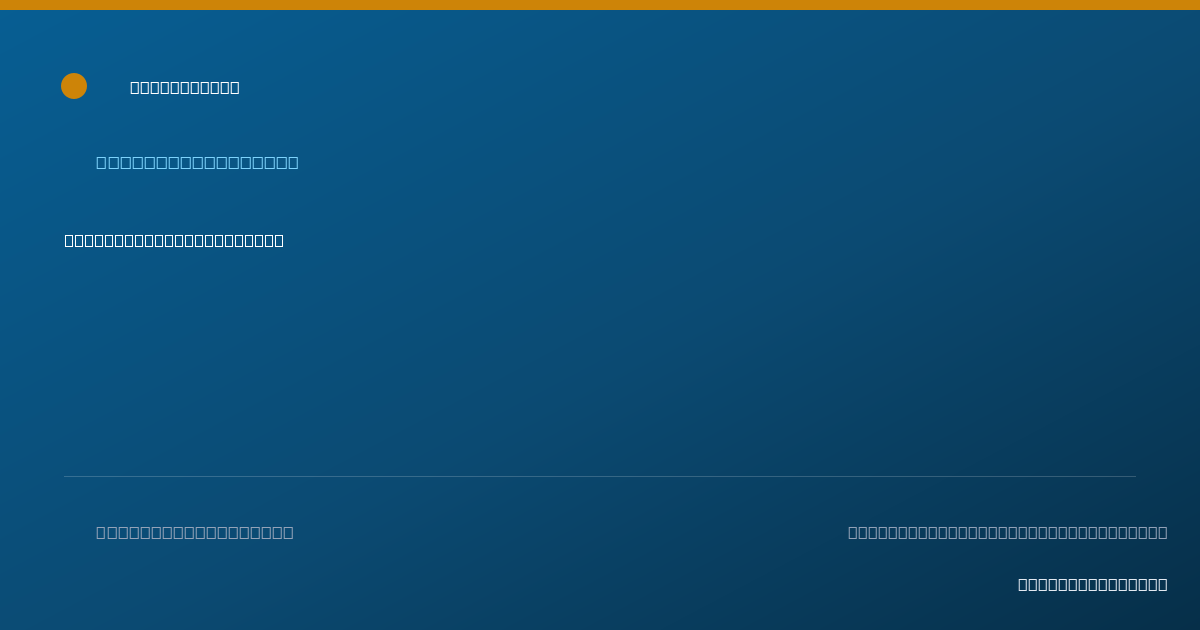Click the orange circle logo
The image size is (1200, 630).
[x=74, y=86]
